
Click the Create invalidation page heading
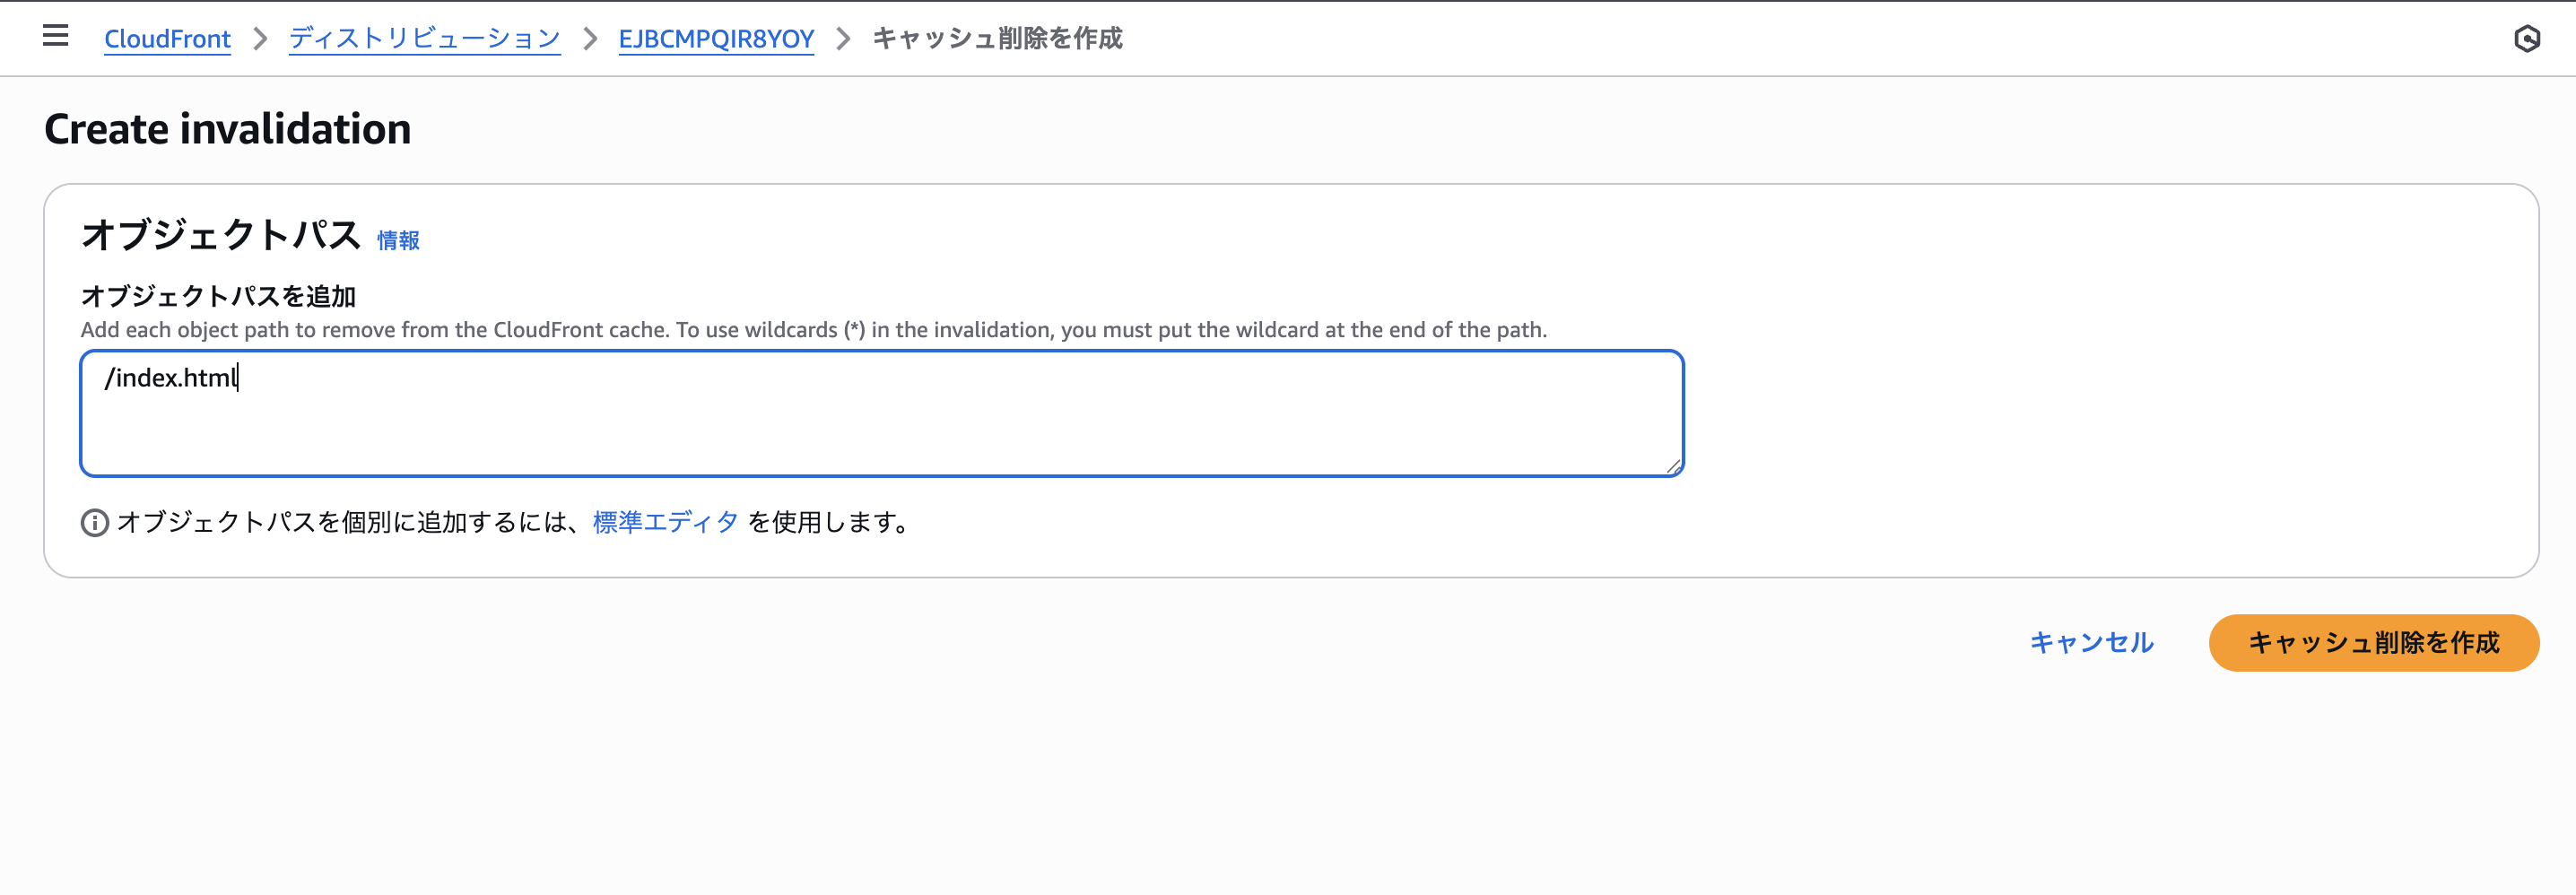(227, 129)
